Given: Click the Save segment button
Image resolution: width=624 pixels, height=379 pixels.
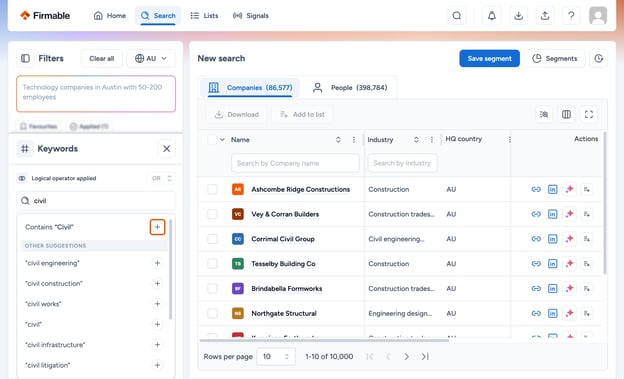Looking at the screenshot, I should (x=489, y=59).
